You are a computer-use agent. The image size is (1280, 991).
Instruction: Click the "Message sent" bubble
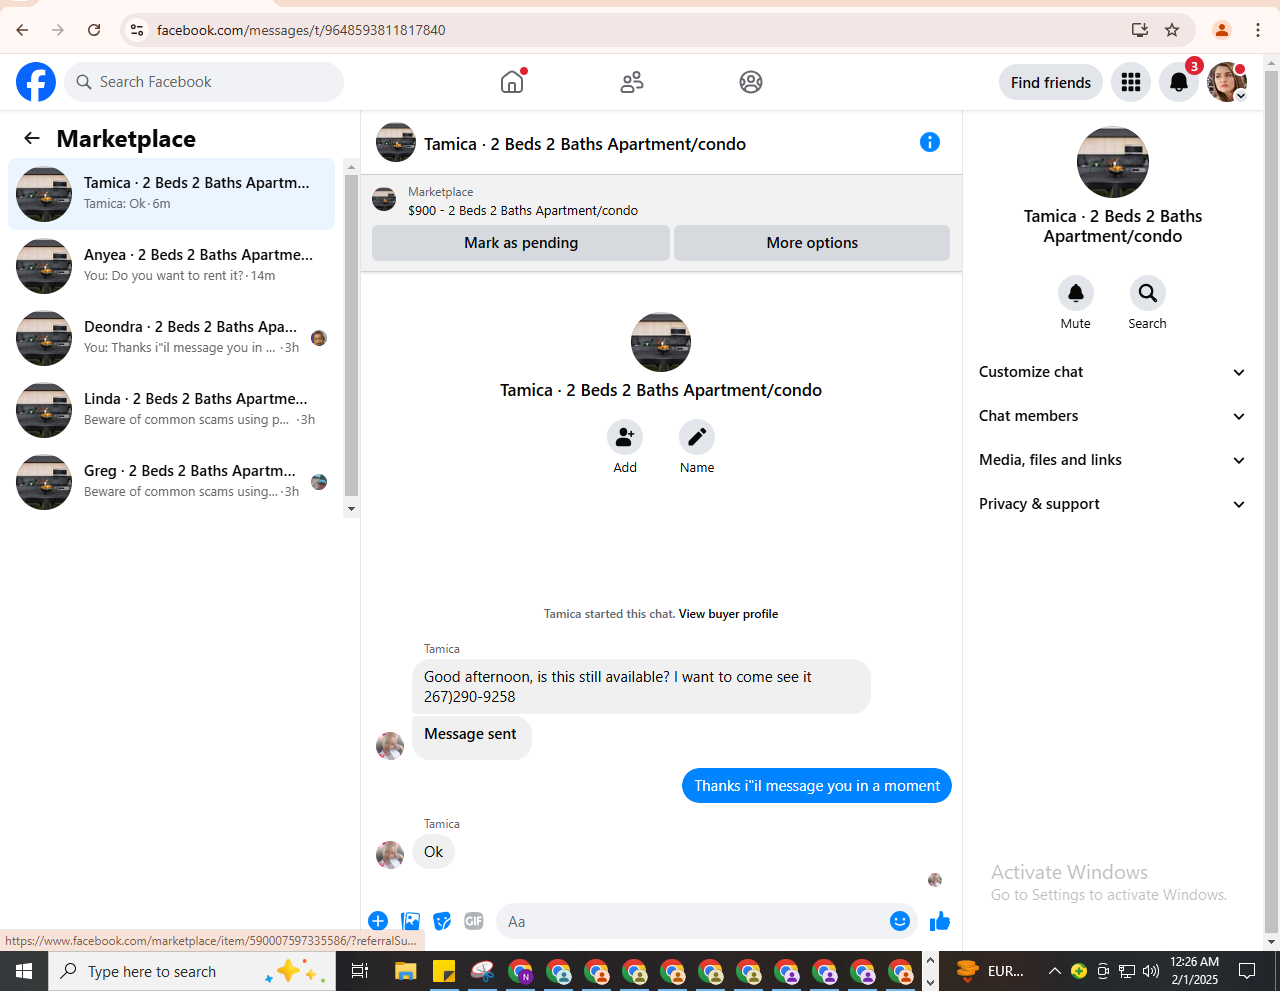[471, 737]
